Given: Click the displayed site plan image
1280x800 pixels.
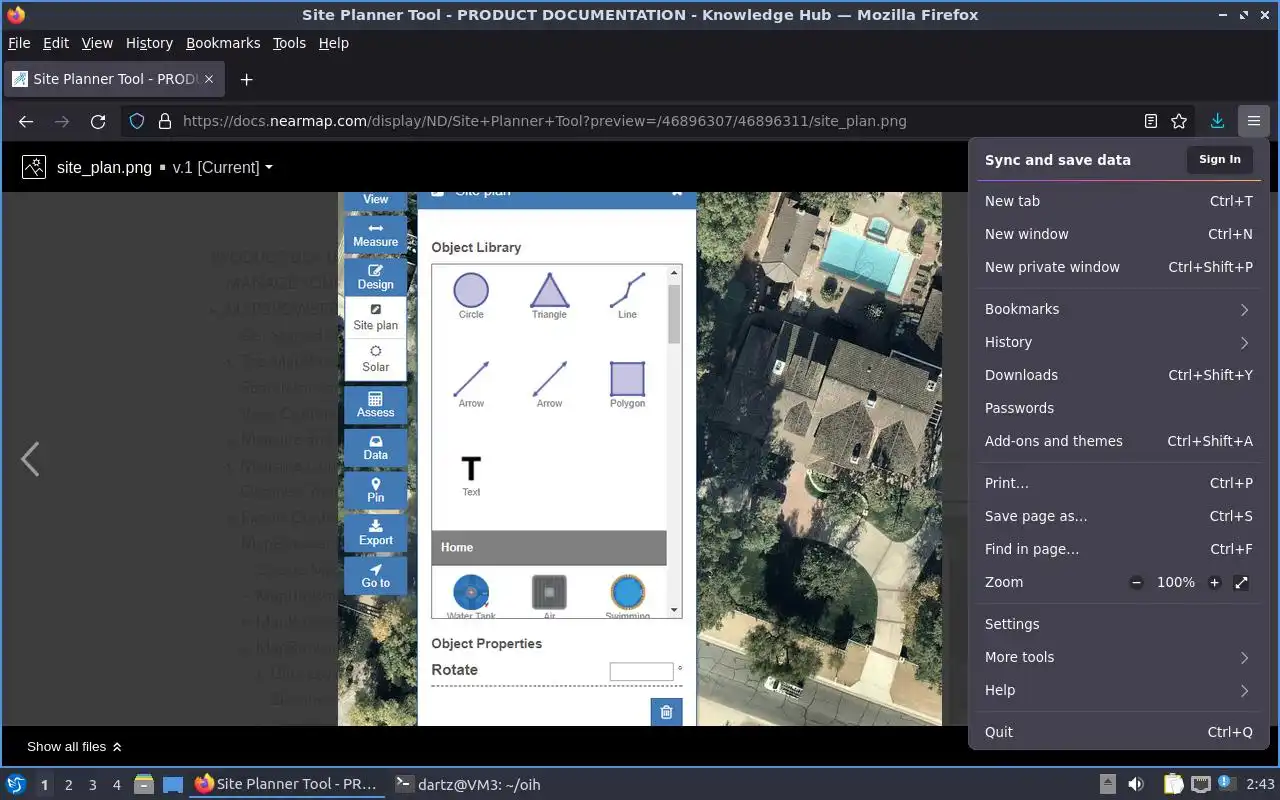Looking at the screenshot, I should click(x=640, y=459).
